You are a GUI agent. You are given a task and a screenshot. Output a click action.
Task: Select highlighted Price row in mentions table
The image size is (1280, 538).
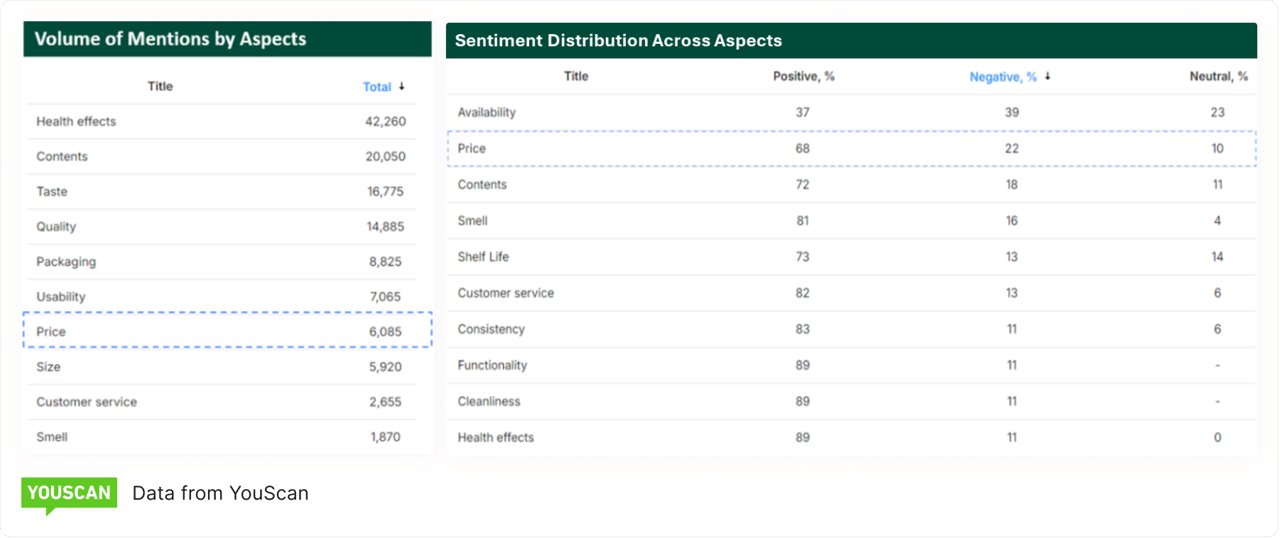227,331
